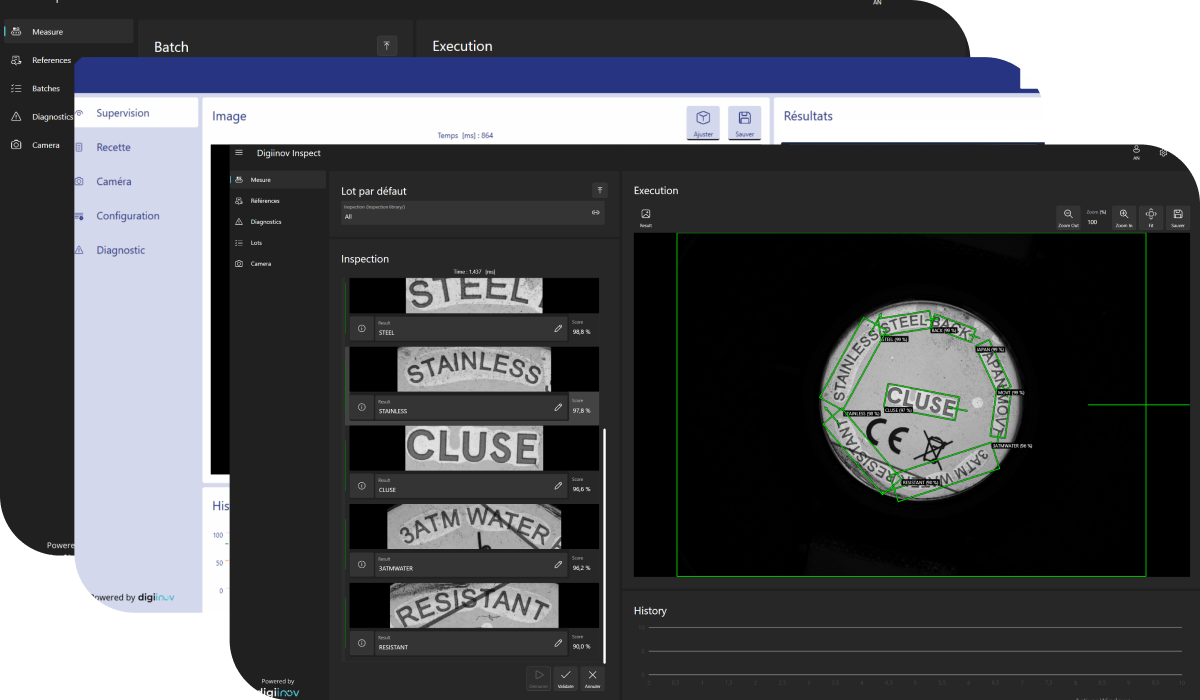Switch to the Références menu item
This screenshot has height=700, width=1200.
[x=265, y=201]
